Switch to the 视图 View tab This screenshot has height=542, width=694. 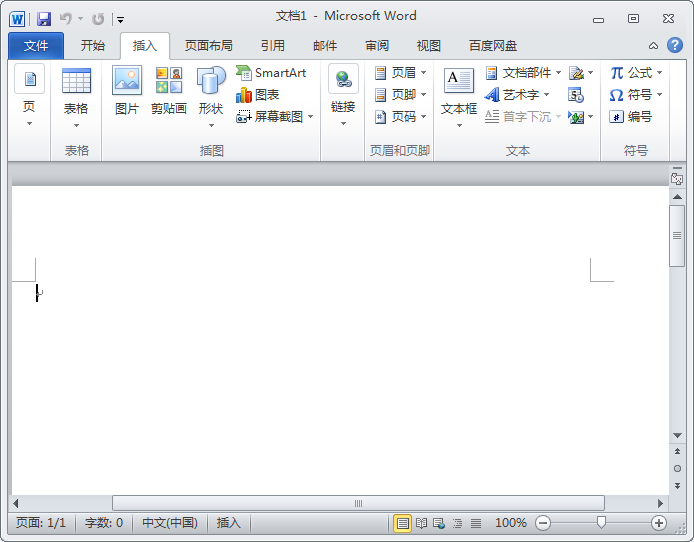pyautogui.click(x=429, y=46)
